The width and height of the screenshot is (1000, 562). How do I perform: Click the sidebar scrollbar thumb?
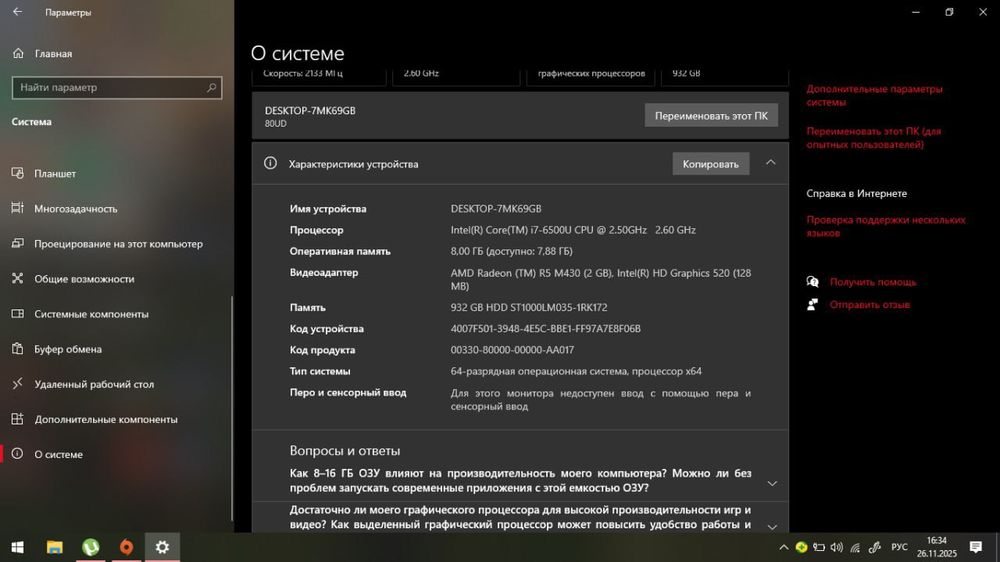tap(232, 408)
